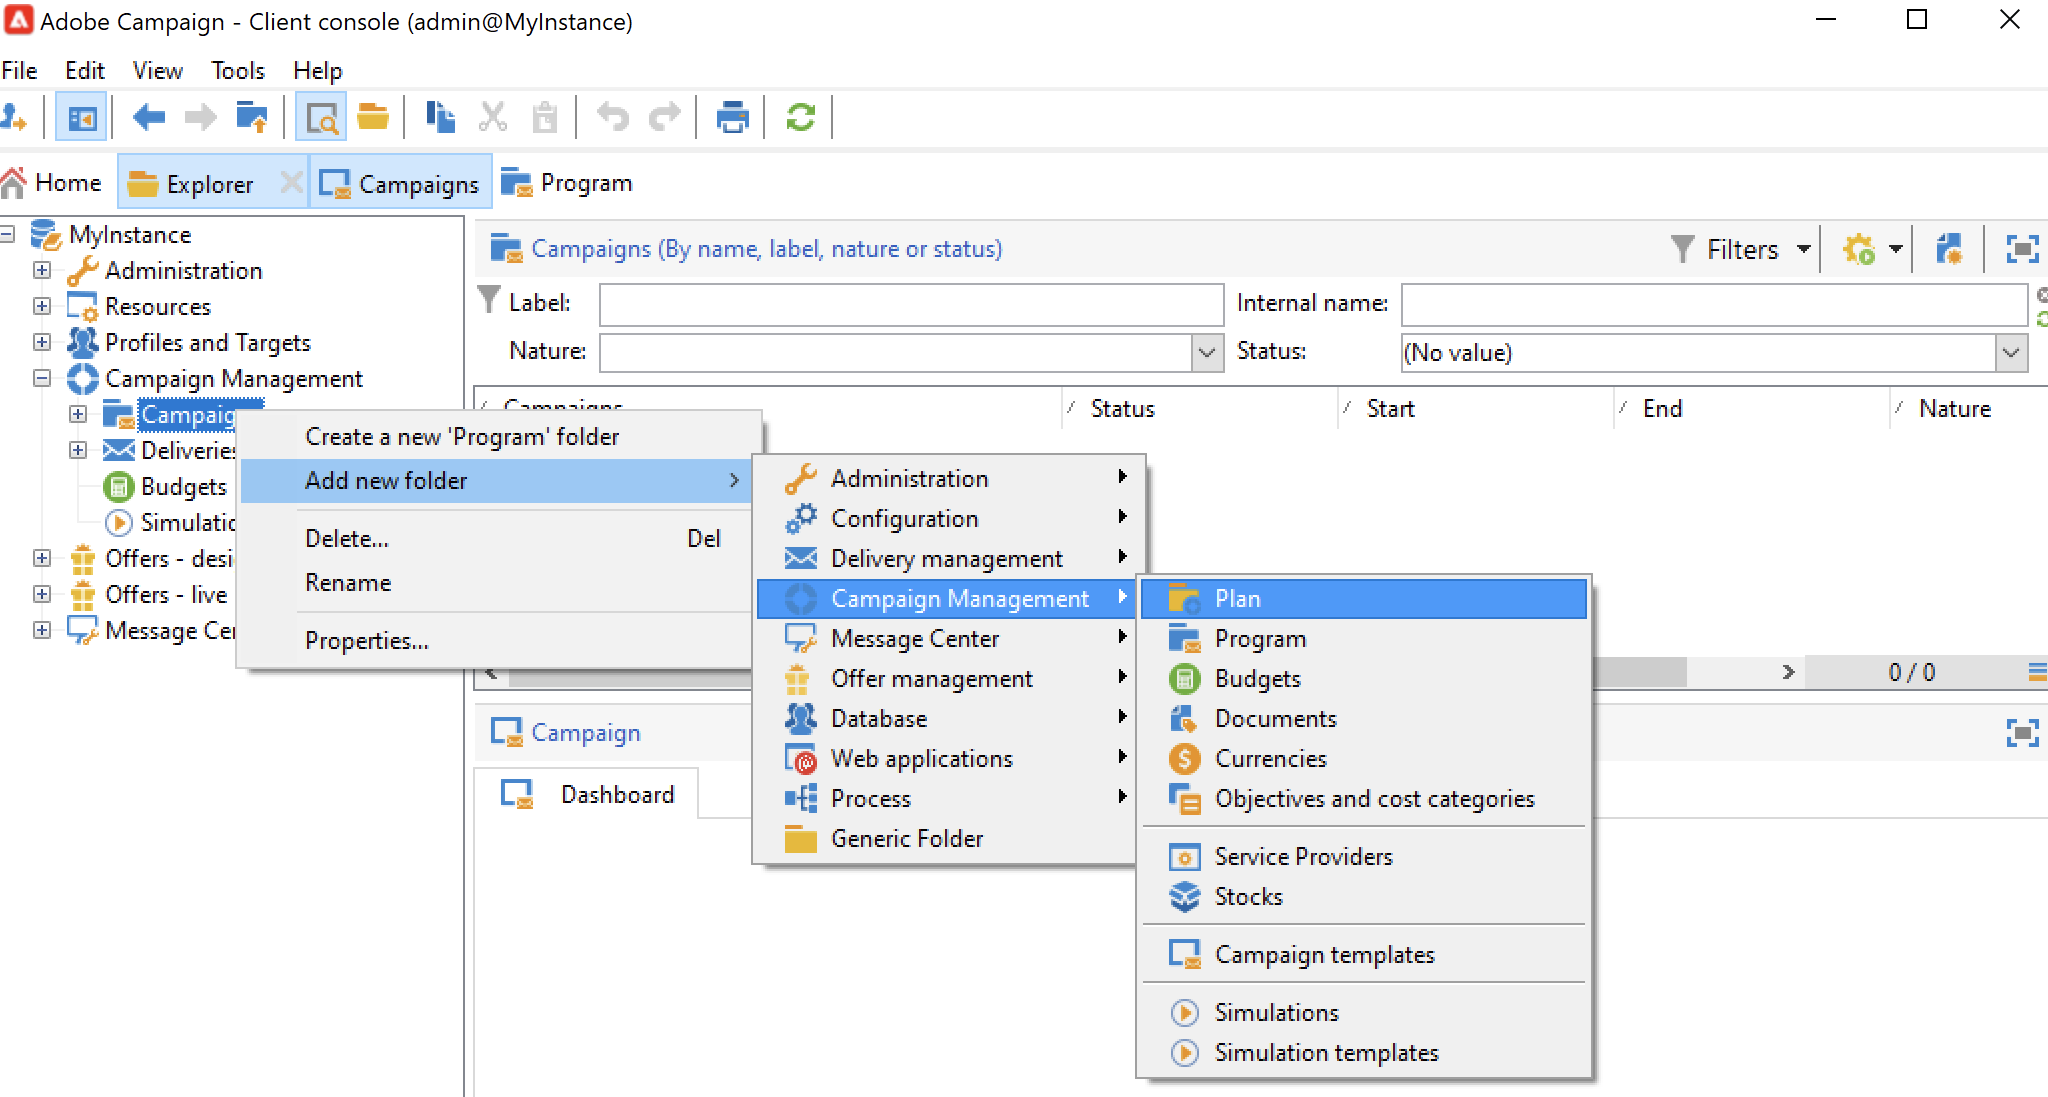Toggle the explorer tree panel icon
This screenshot has width=2048, height=1097.
81,118
